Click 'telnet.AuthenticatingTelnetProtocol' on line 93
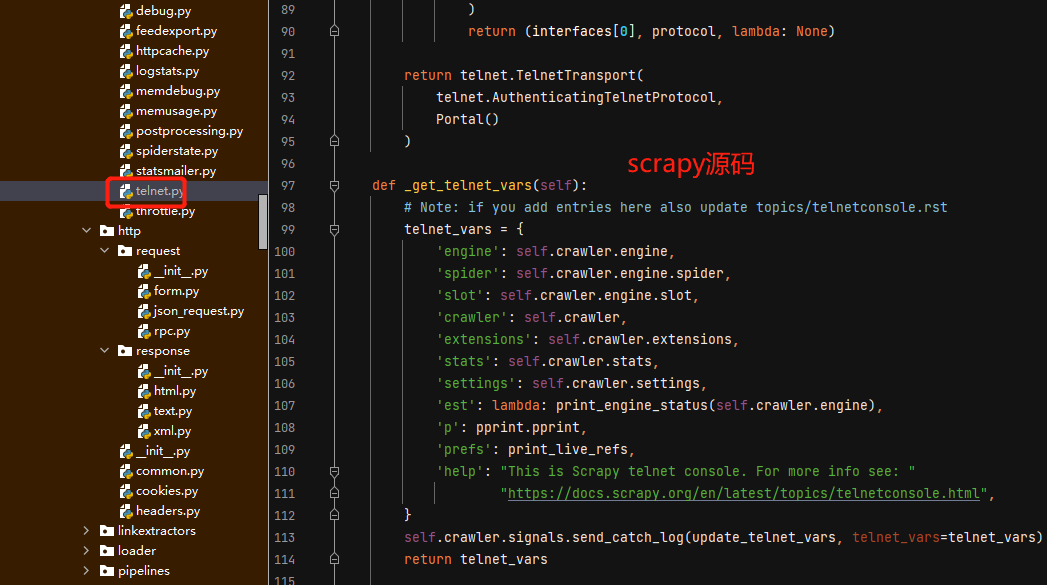 point(576,98)
